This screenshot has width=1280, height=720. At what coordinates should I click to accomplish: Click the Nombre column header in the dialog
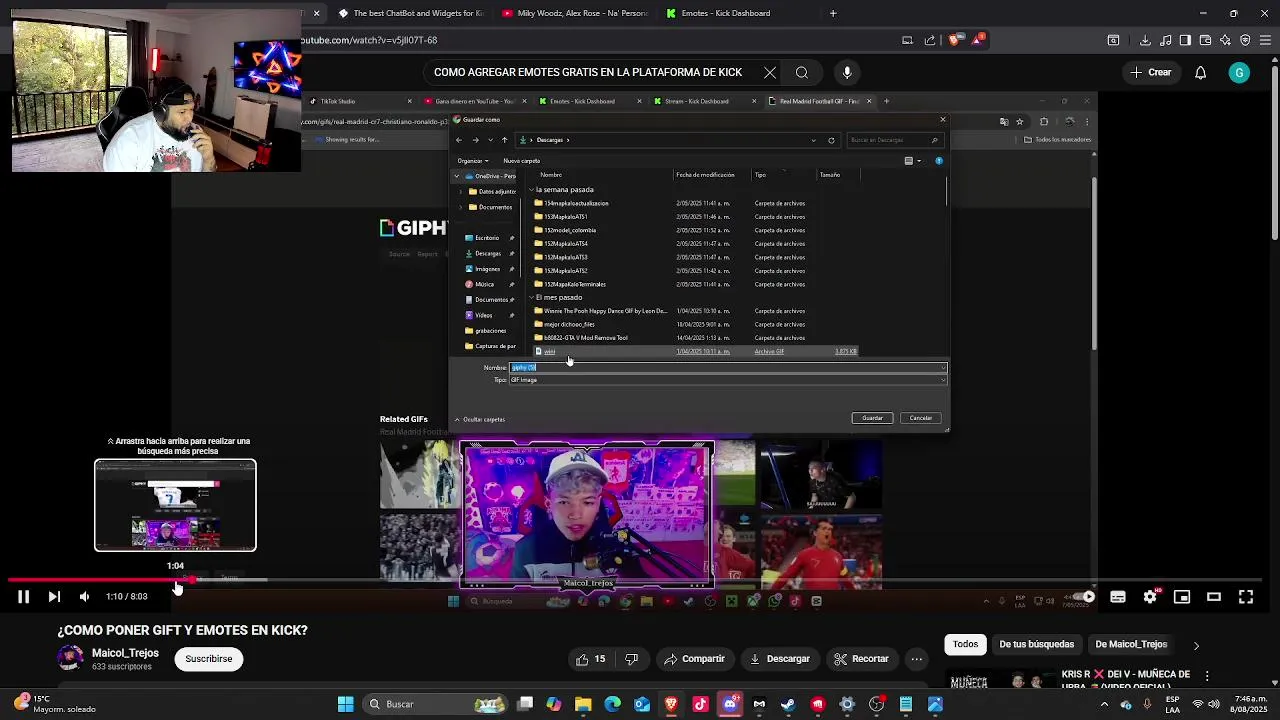pyautogui.click(x=551, y=175)
